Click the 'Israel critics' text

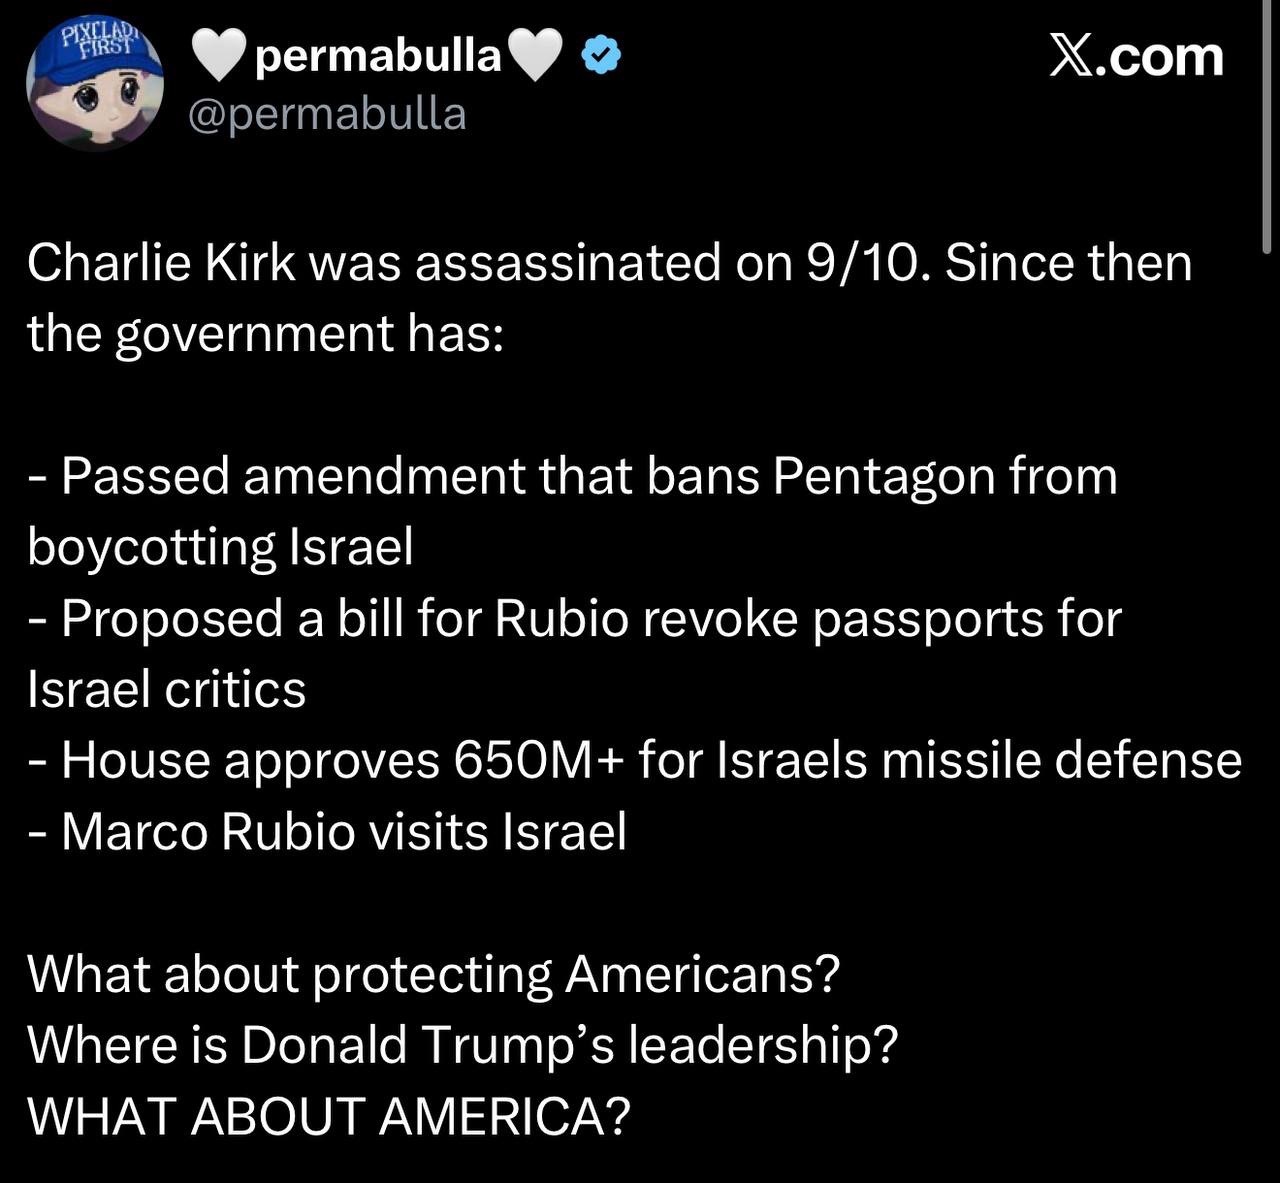[166, 689]
